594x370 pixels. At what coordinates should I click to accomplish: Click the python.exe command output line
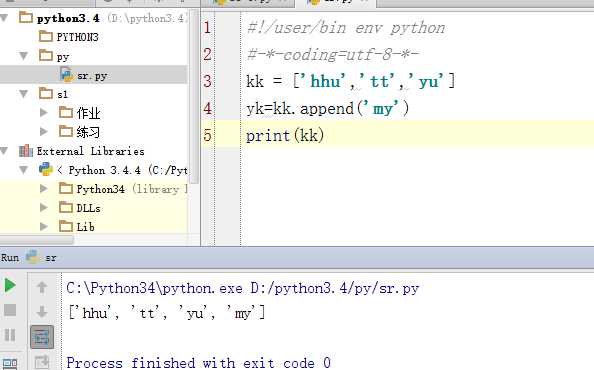(x=242, y=289)
